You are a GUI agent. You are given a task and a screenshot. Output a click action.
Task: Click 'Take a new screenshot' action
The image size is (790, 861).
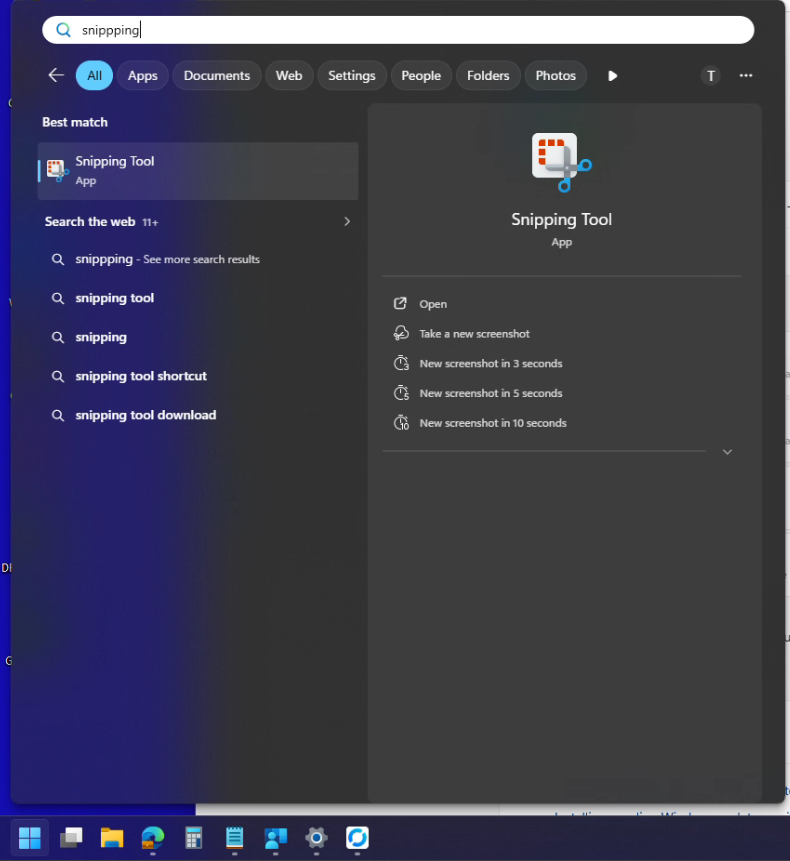(474, 333)
